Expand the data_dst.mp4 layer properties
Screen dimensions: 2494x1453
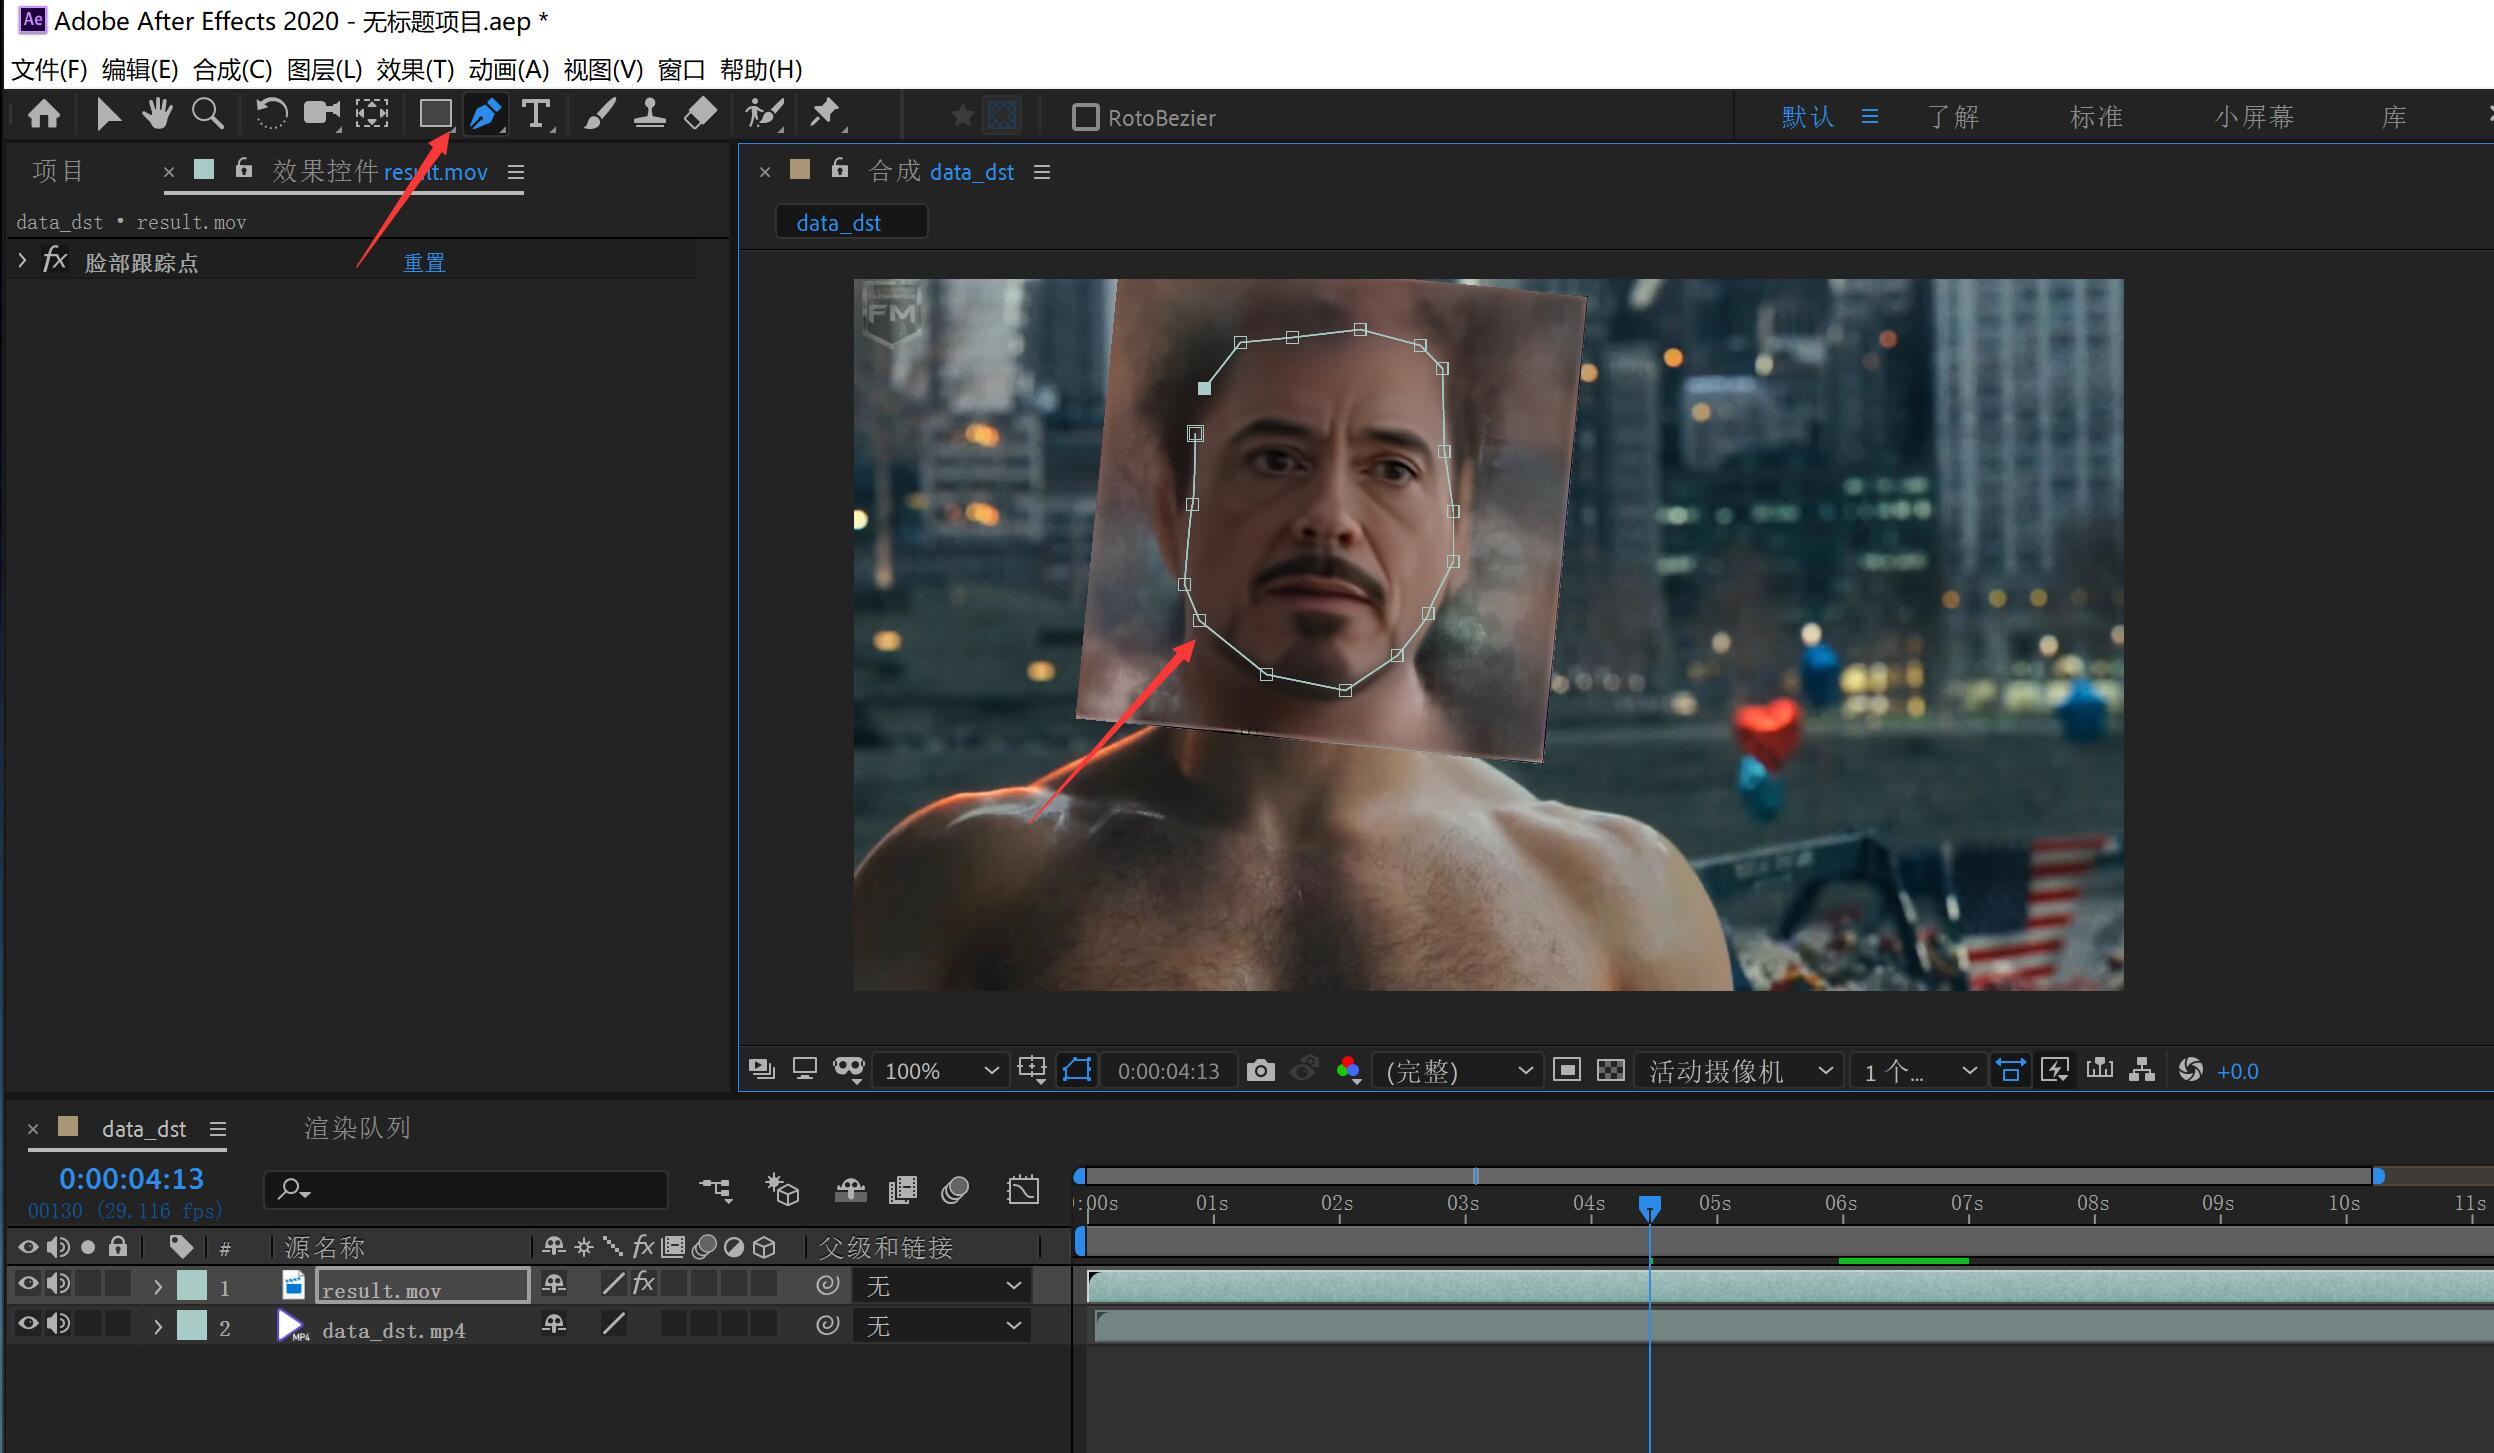(157, 1327)
